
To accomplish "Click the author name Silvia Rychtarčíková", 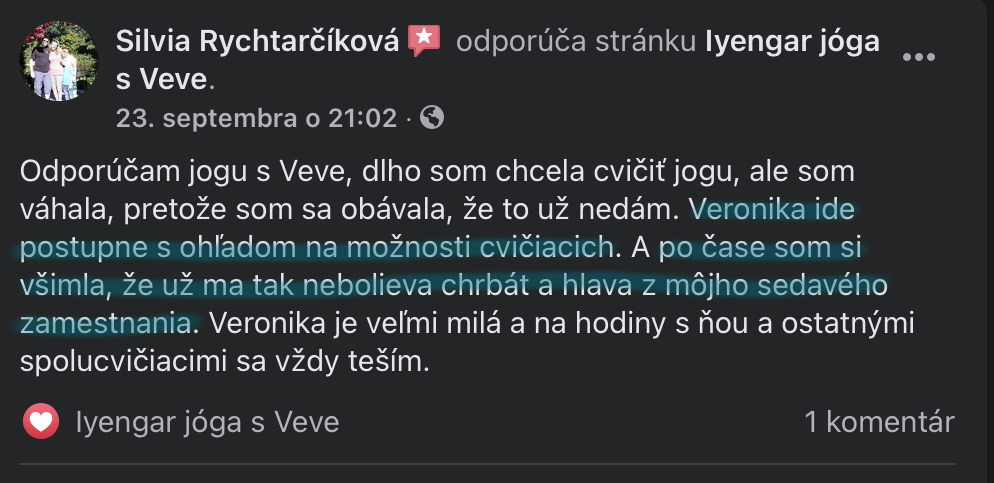I will 257,42.
